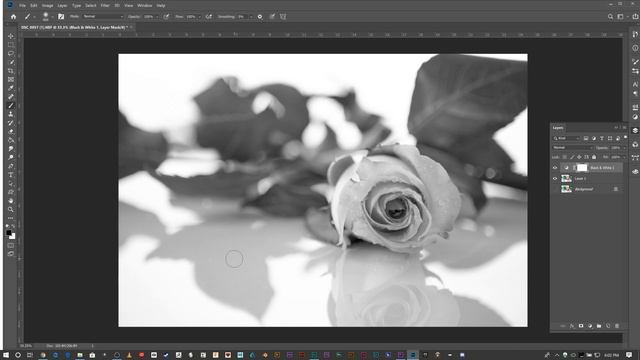Set the foreground color swatch

[9, 233]
